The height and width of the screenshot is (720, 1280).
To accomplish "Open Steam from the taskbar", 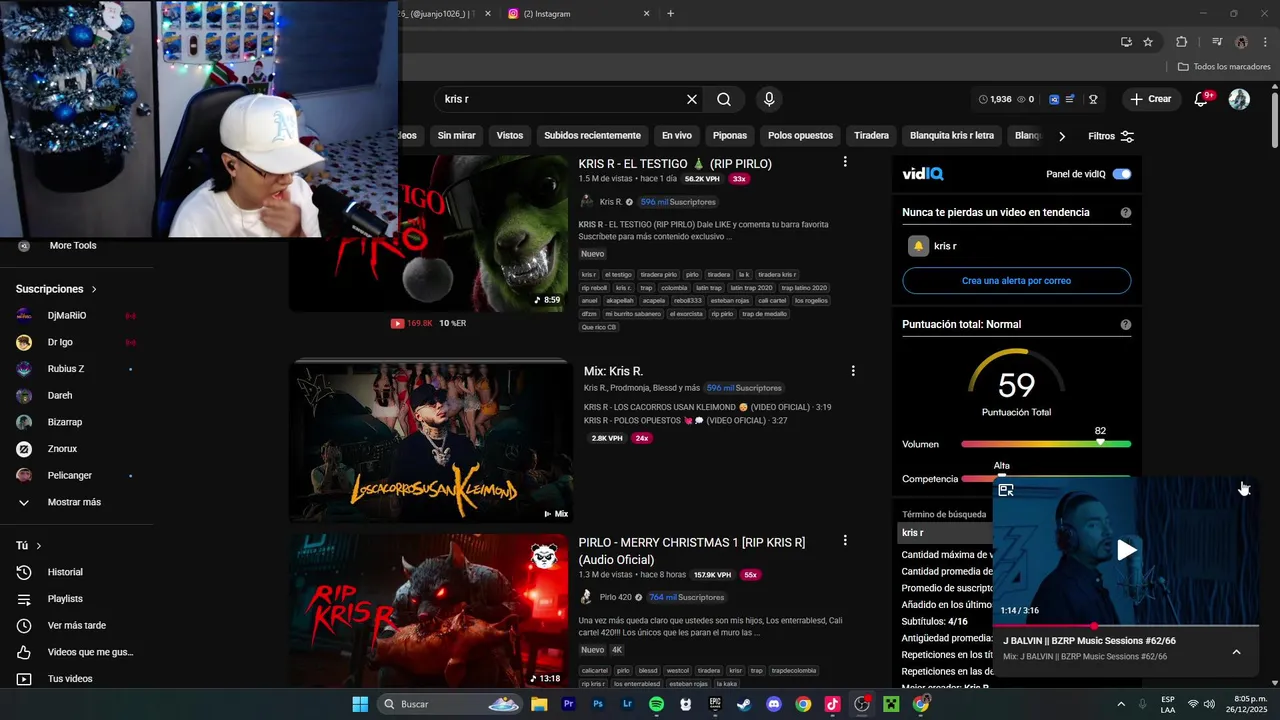I will coord(744,704).
